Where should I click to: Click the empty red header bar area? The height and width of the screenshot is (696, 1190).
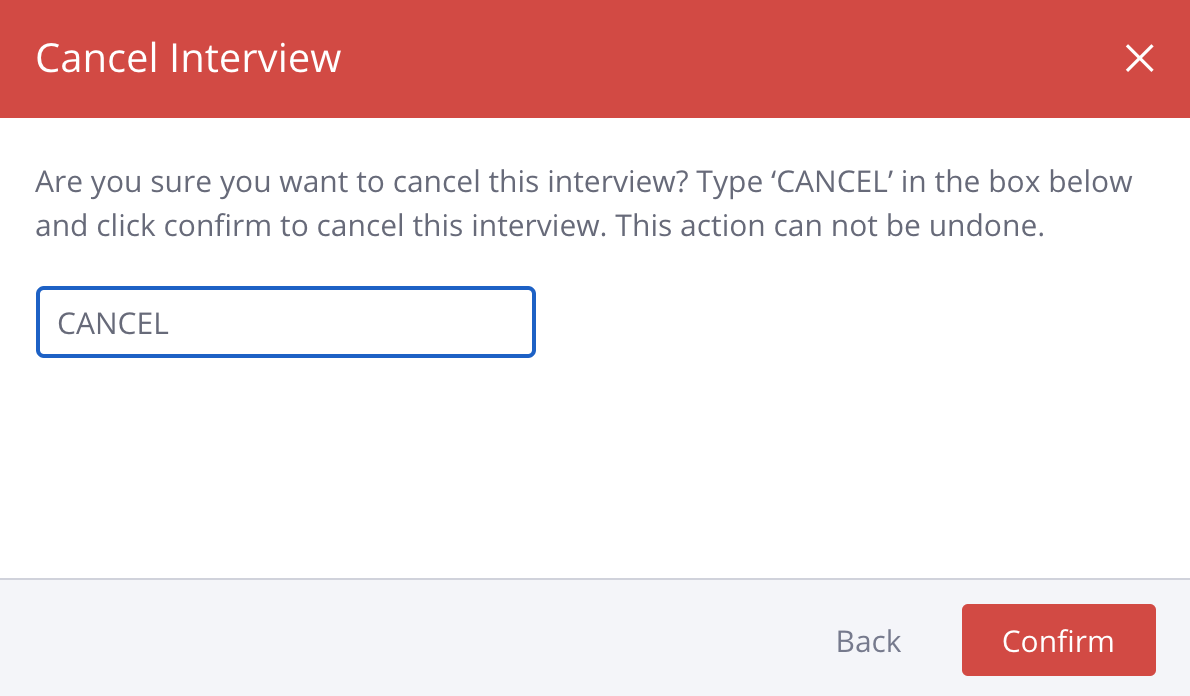pos(700,59)
